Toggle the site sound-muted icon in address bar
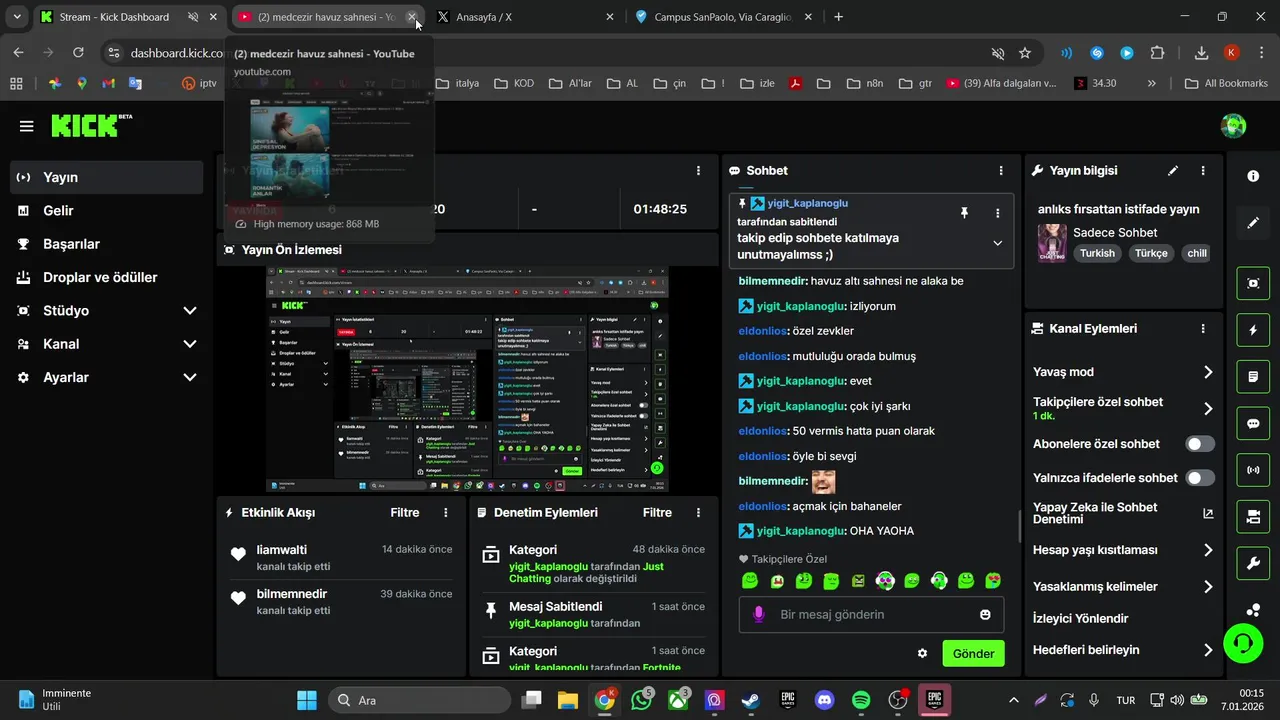The width and height of the screenshot is (1280, 720). click(x=997, y=53)
